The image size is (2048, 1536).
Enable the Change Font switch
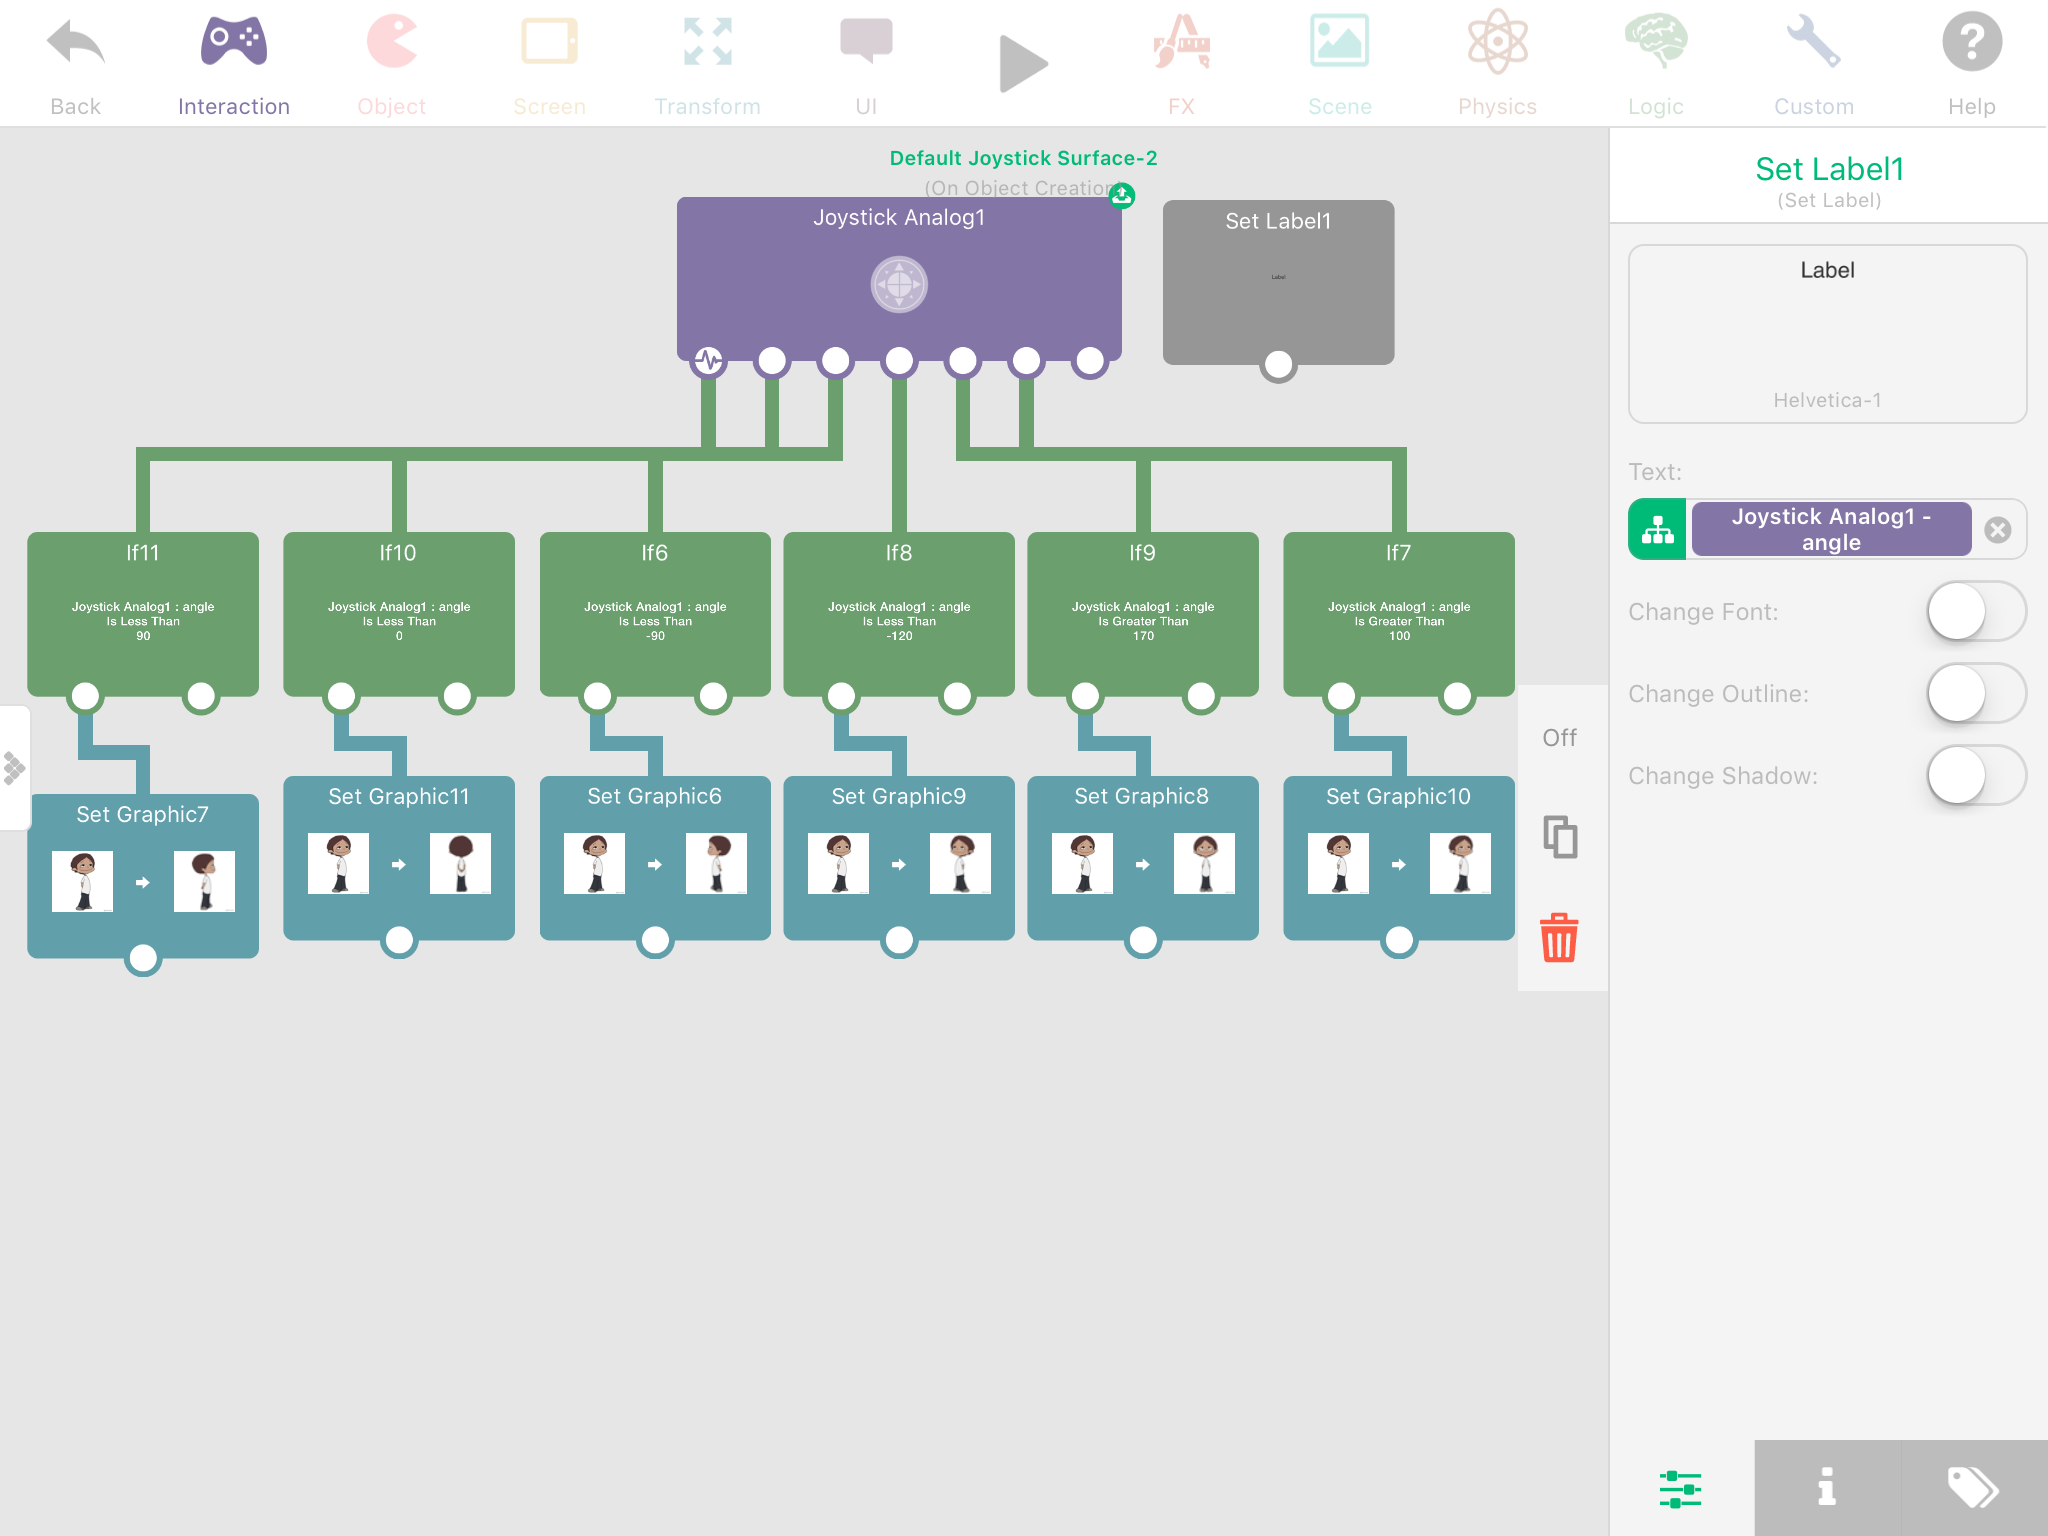pyautogui.click(x=1975, y=612)
